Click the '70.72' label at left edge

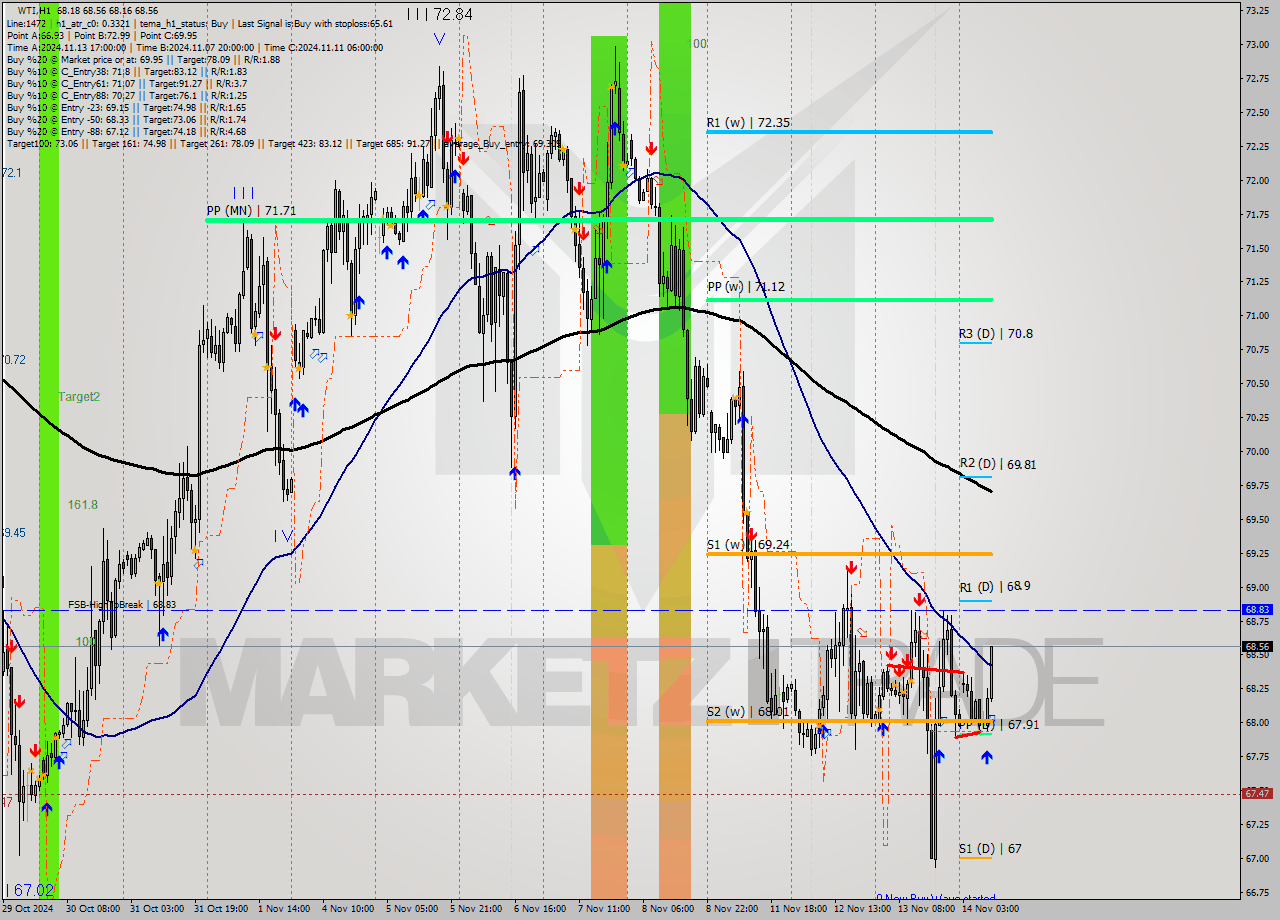coord(14,359)
